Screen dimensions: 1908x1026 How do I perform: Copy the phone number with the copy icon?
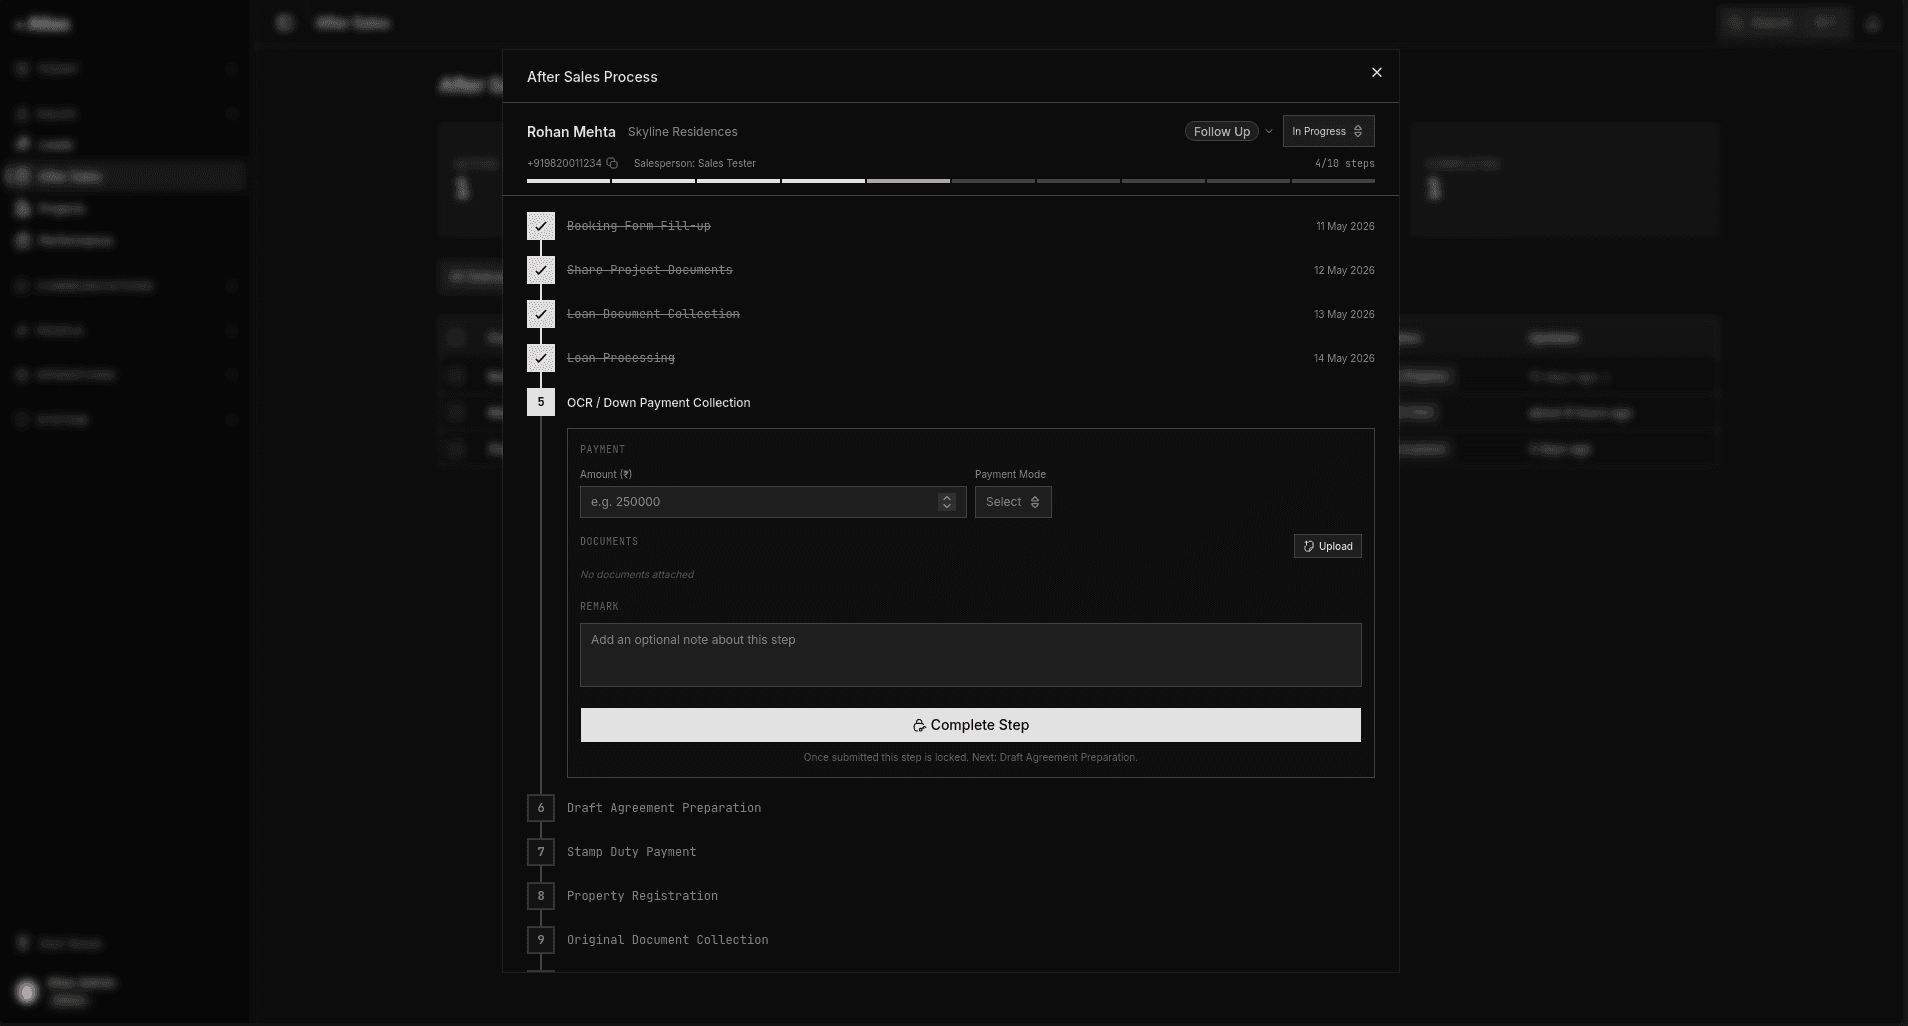click(x=612, y=163)
